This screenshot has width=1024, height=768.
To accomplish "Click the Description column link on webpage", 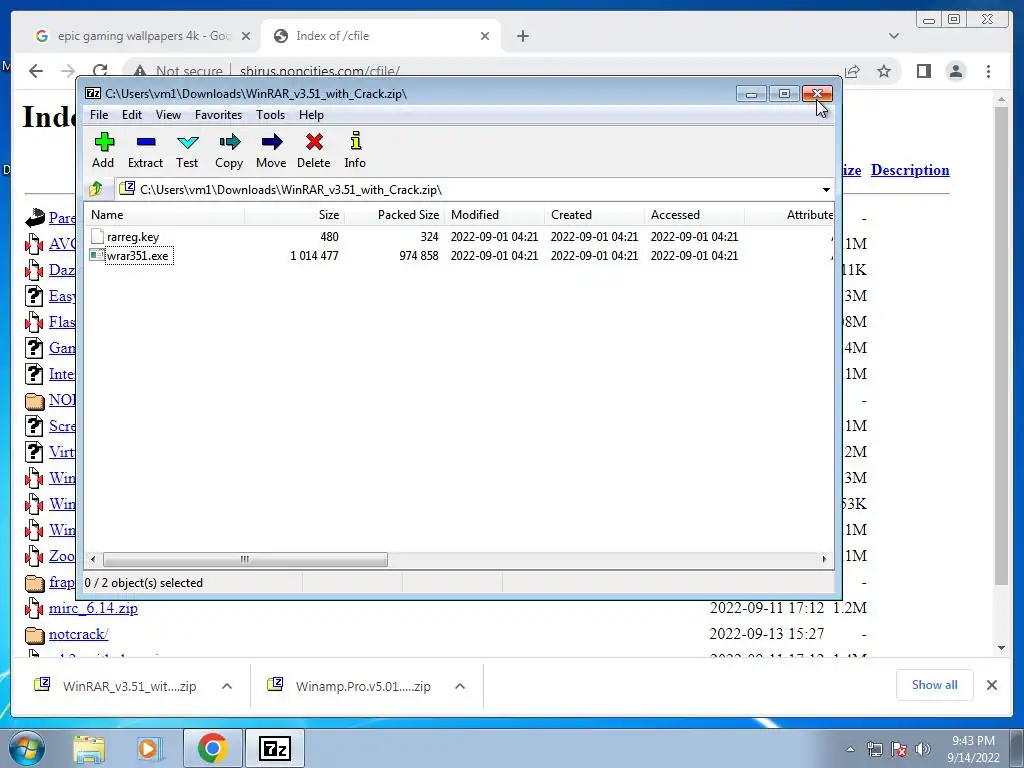I will [910, 170].
